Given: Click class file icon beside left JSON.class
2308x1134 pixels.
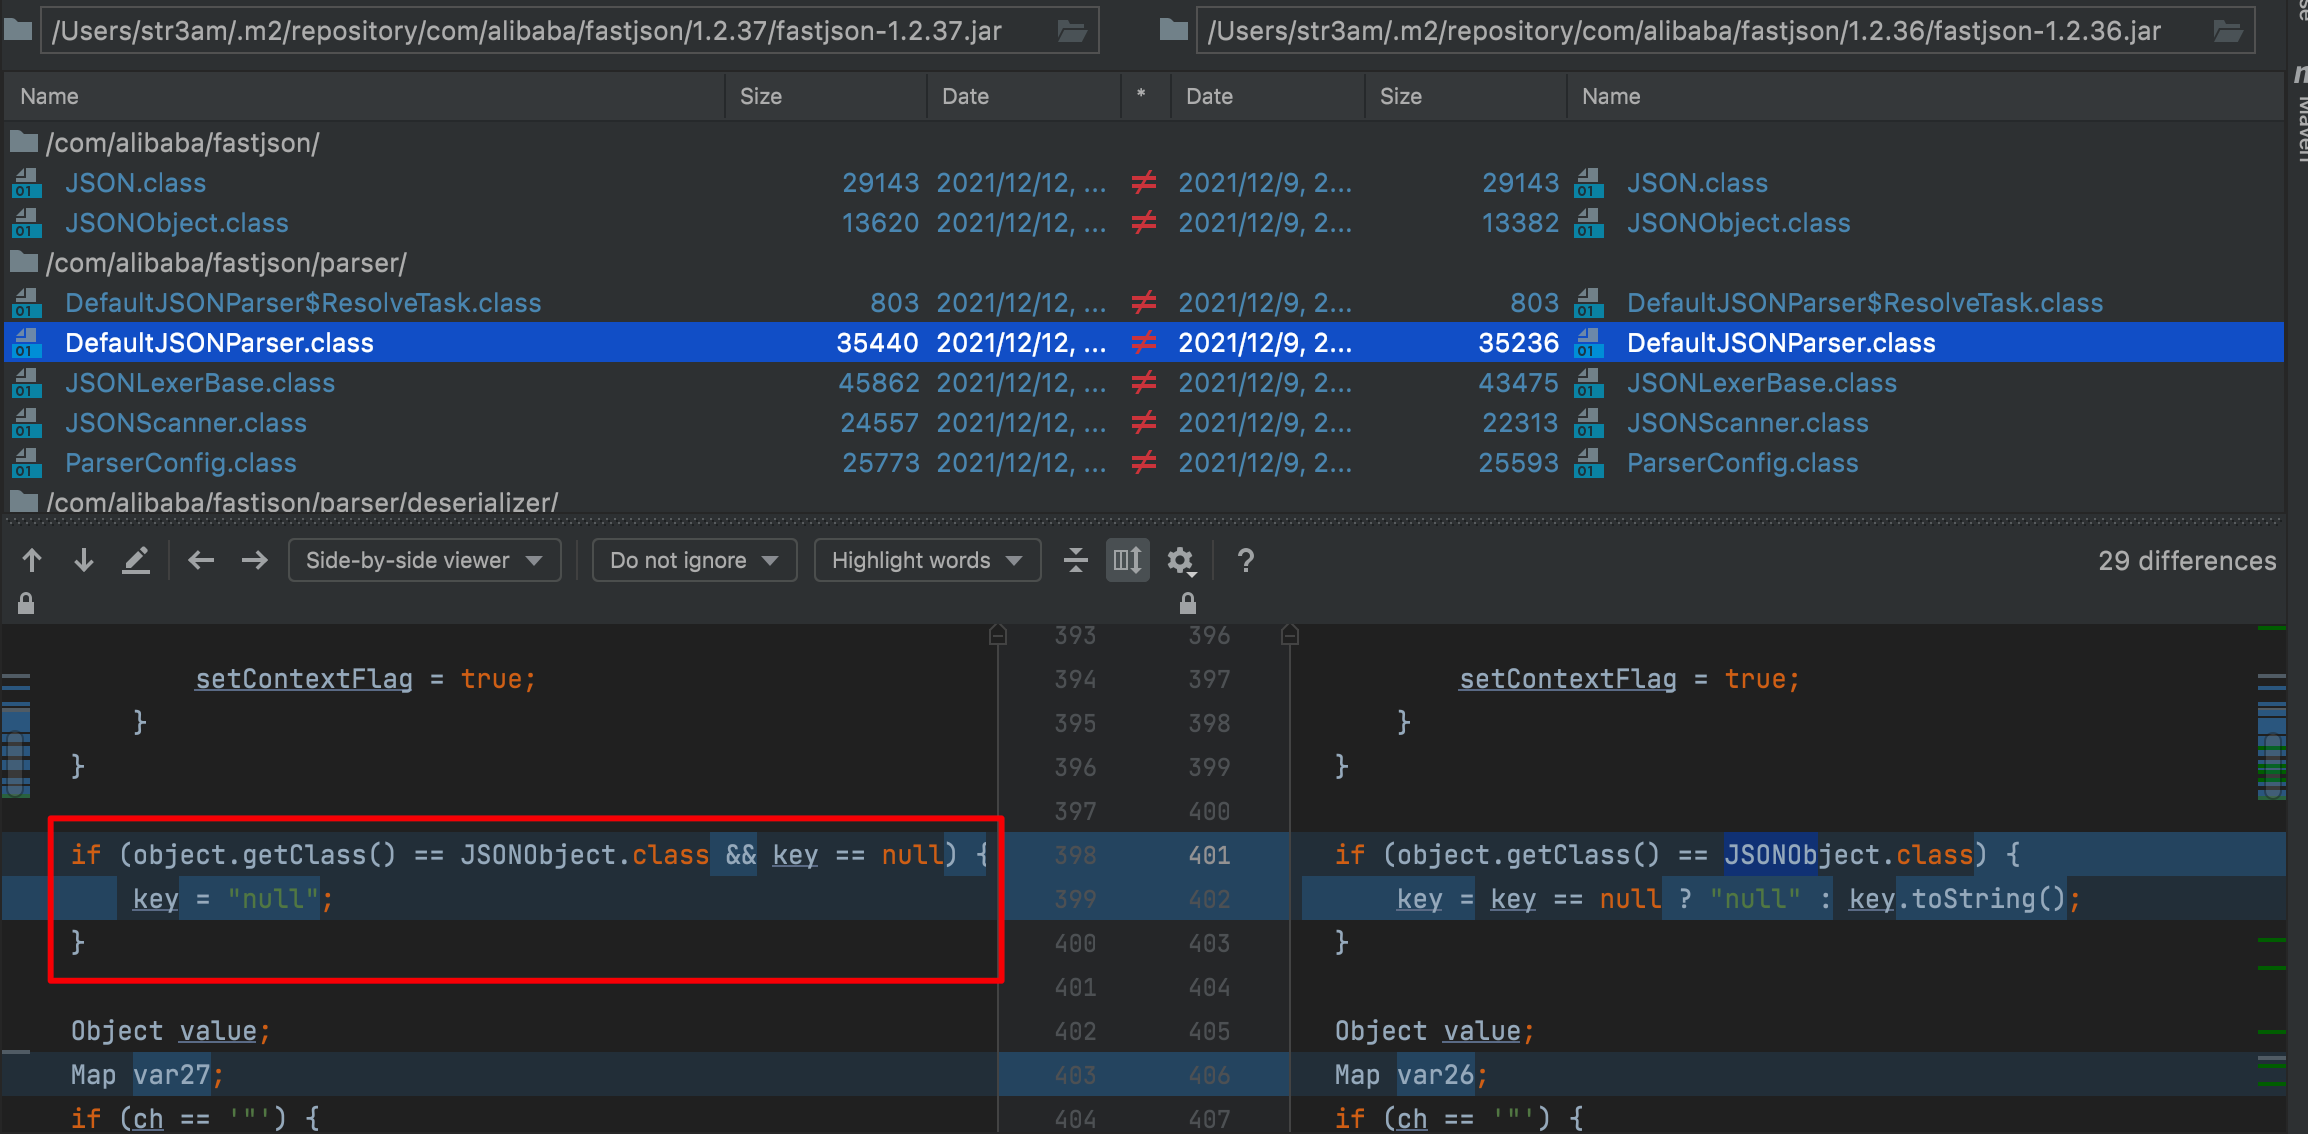Looking at the screenshot, I should pos(26,183).
